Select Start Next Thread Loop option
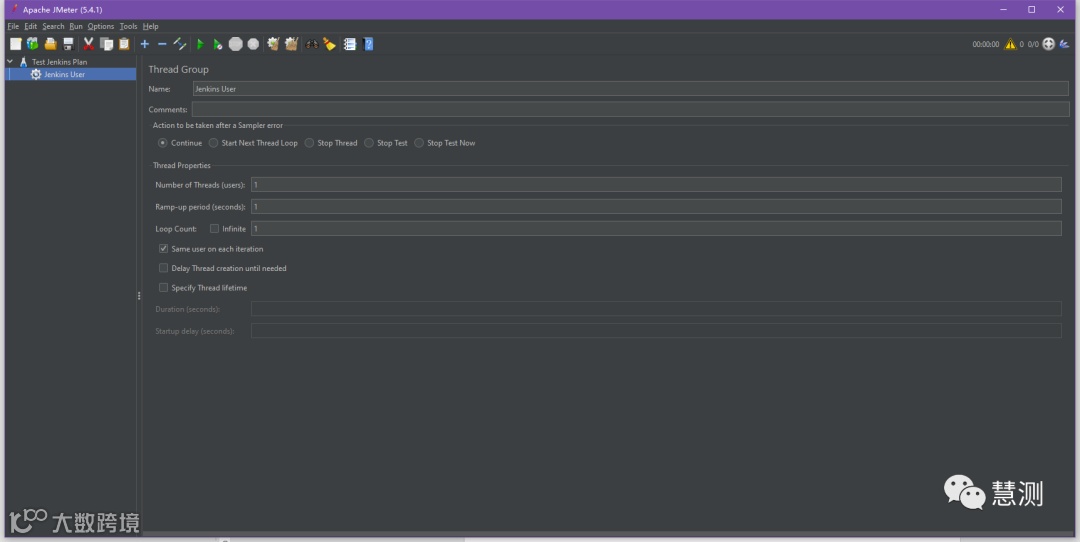This screenshot has height=542, width=1080. click(x=214, y=143)
